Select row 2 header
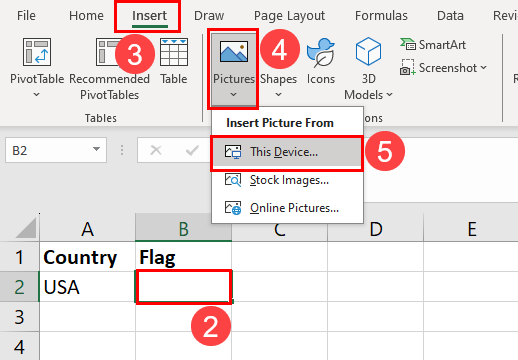The width and height of the screenshot is (518, 360). pyautogui.click(x=19, y=287)
